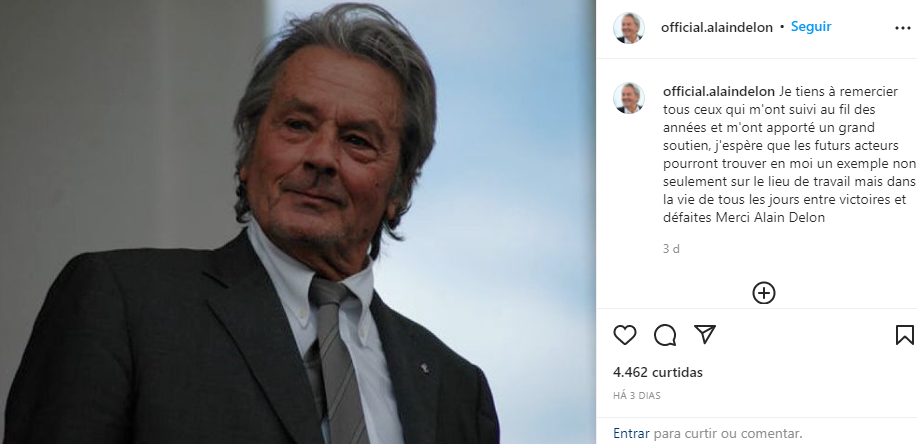Image resolution: width=917 pixels, height=444 pixels.
Task: Click the "para curtir ou comentar" prompt
Action: (x=728, y=433)
